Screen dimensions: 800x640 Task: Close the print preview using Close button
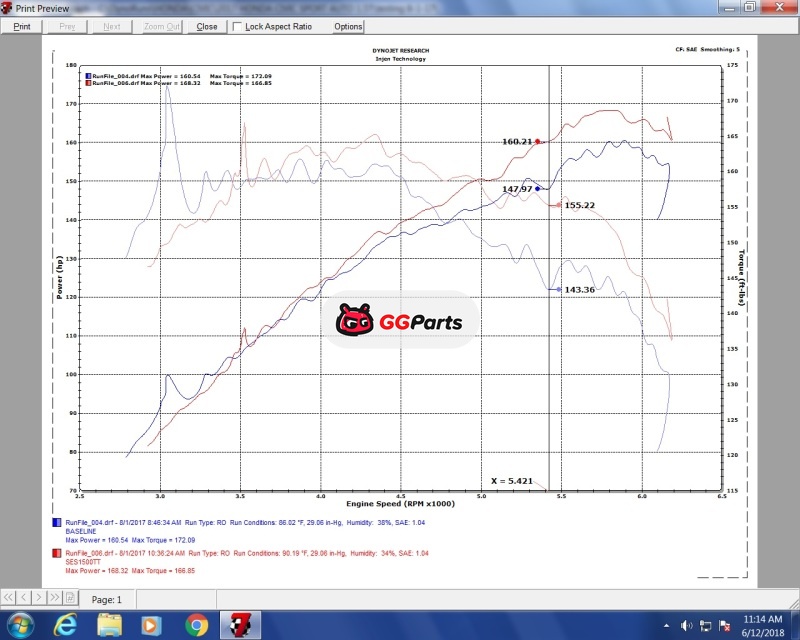click(207, 27)
